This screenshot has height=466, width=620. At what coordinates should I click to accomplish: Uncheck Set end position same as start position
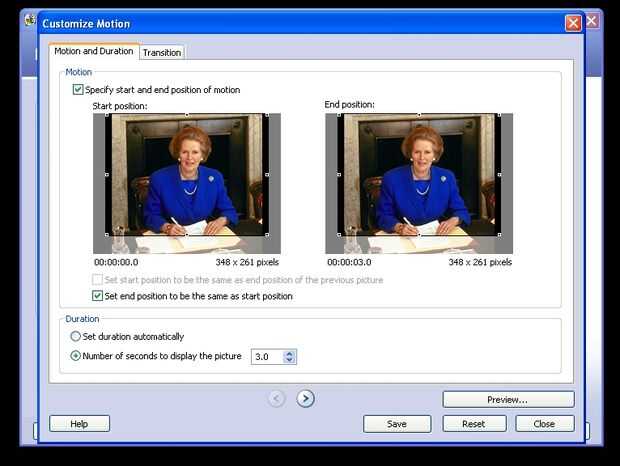[x=97, y=296]
